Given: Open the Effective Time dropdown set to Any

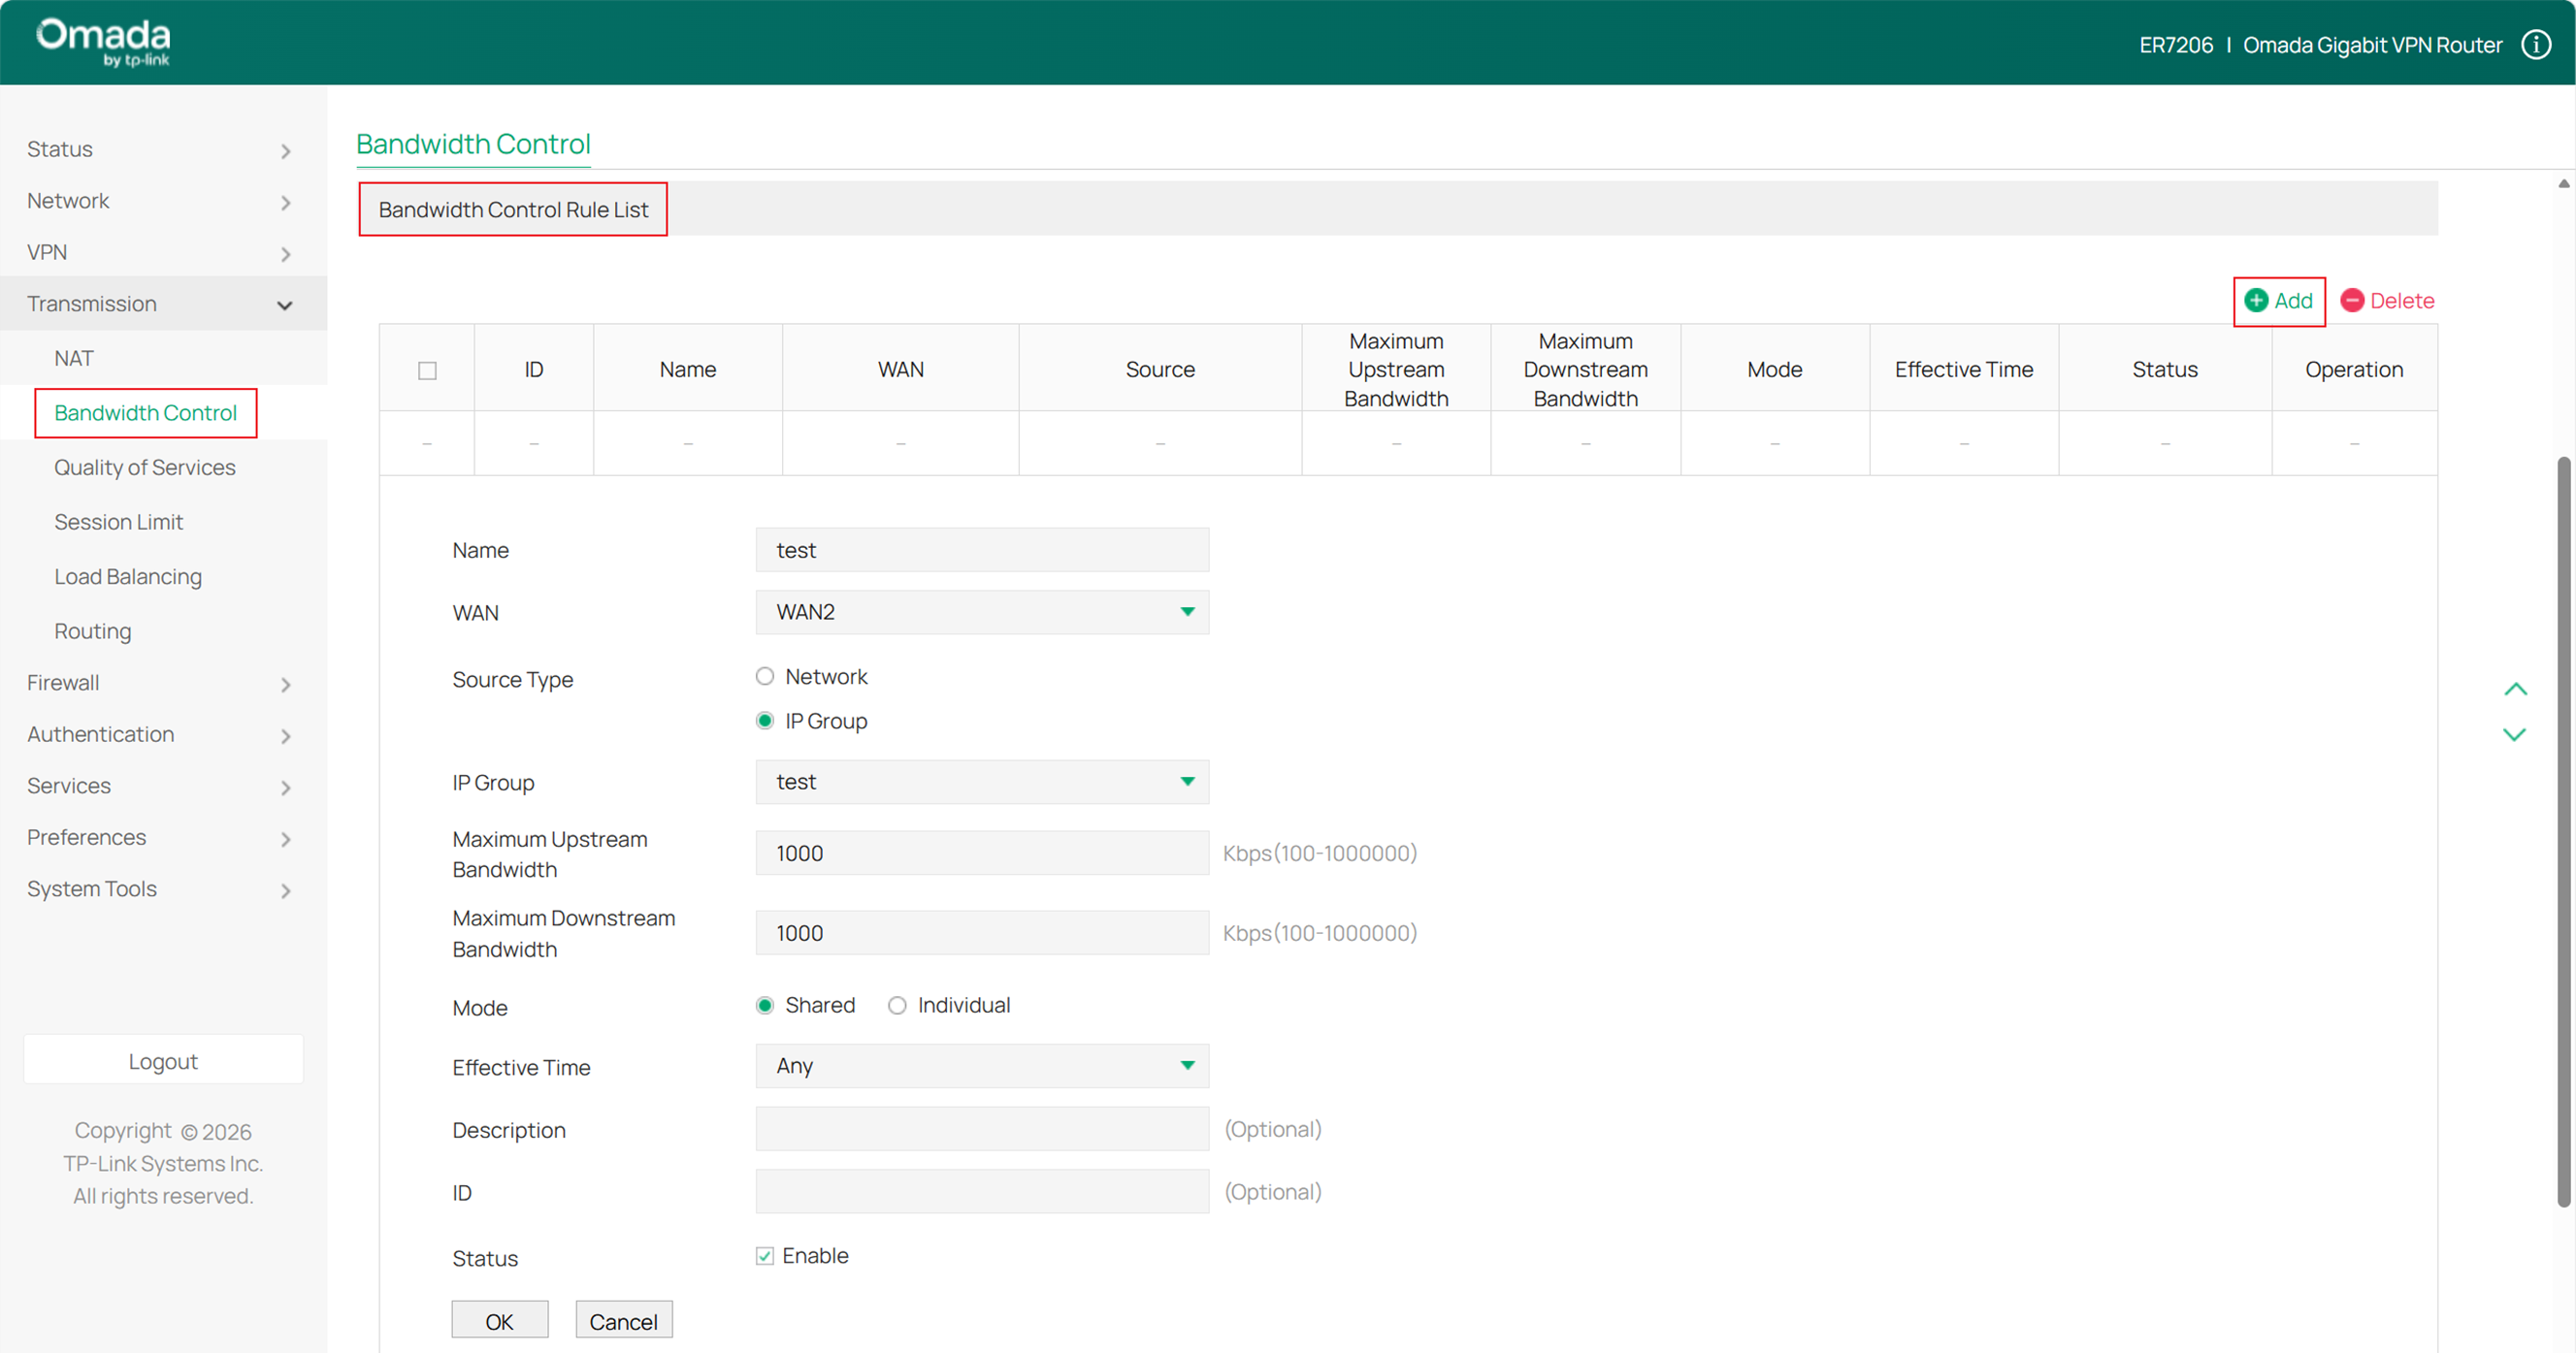Looking at the screenshot, I should click(x=981, y=1066).
